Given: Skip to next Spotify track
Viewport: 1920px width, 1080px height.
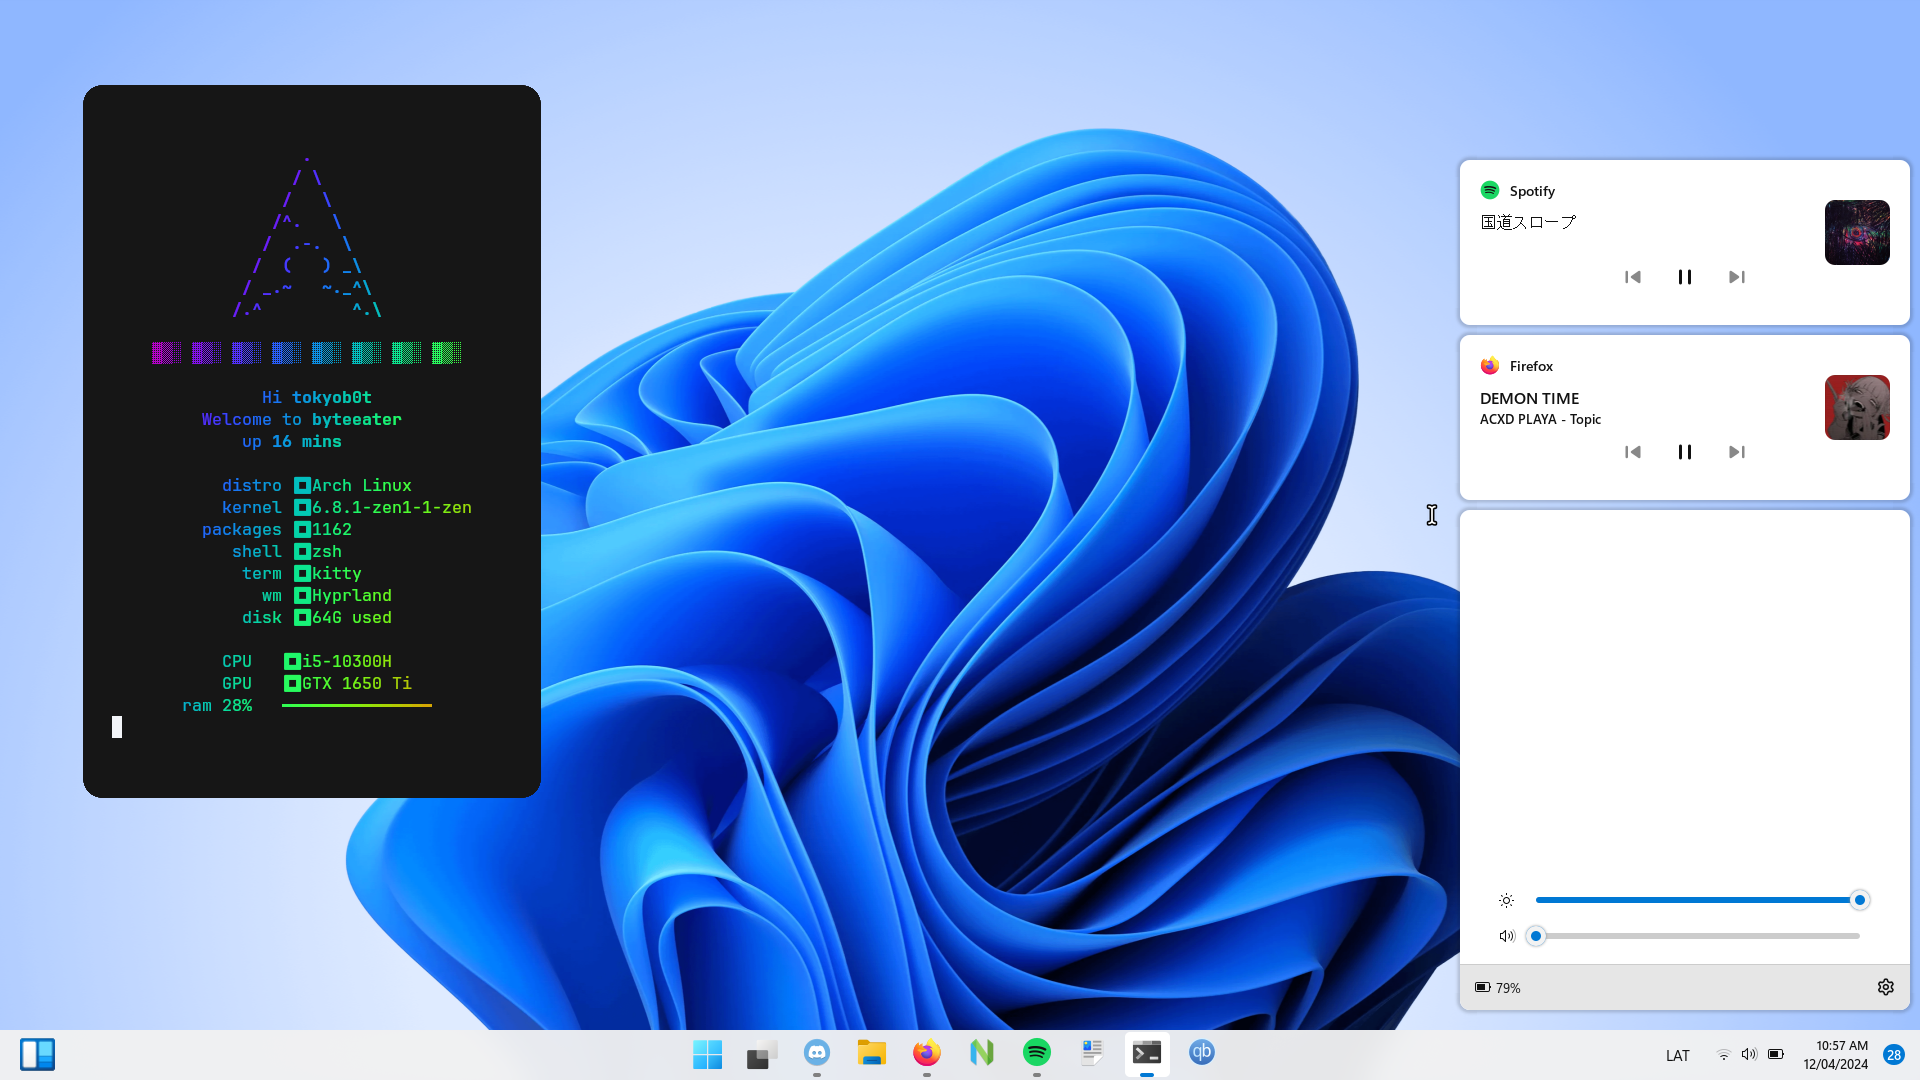Looking at the screenshot, I should (x=1737, y=277).
